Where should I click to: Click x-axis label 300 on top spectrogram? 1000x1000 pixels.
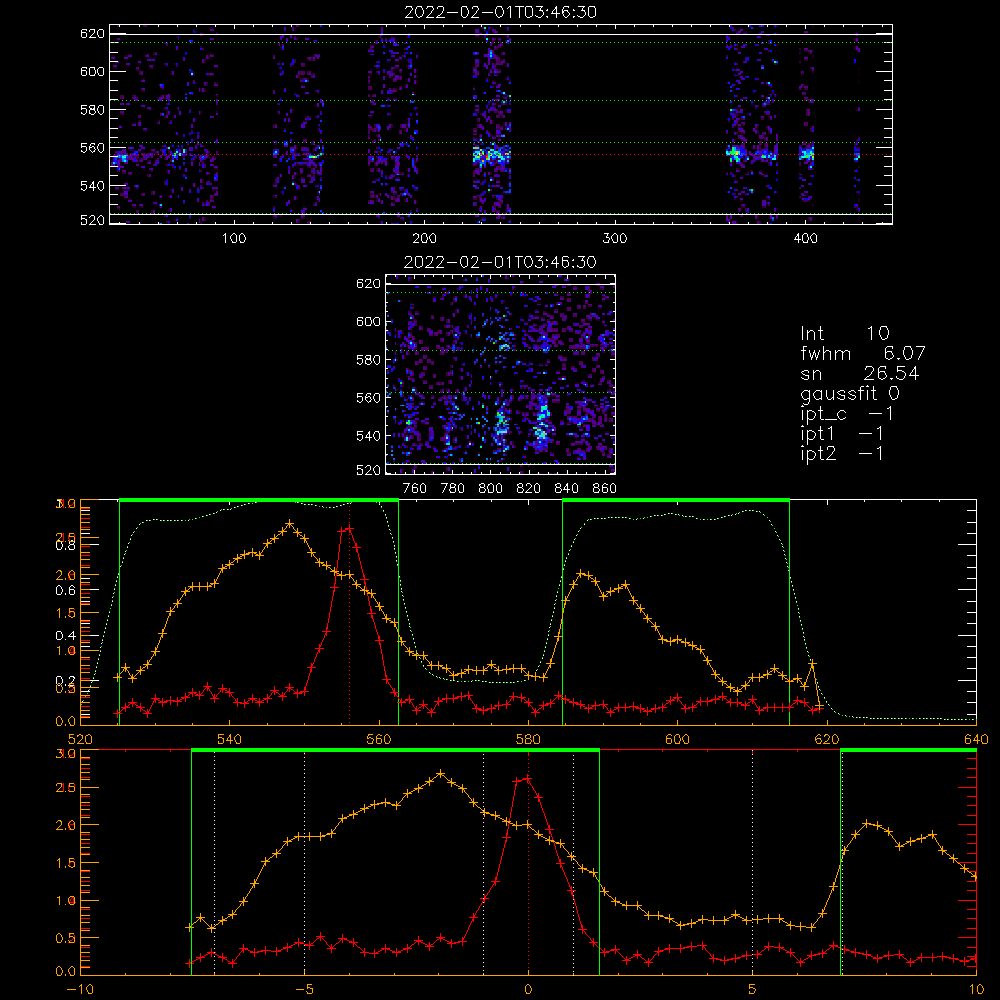615,239
